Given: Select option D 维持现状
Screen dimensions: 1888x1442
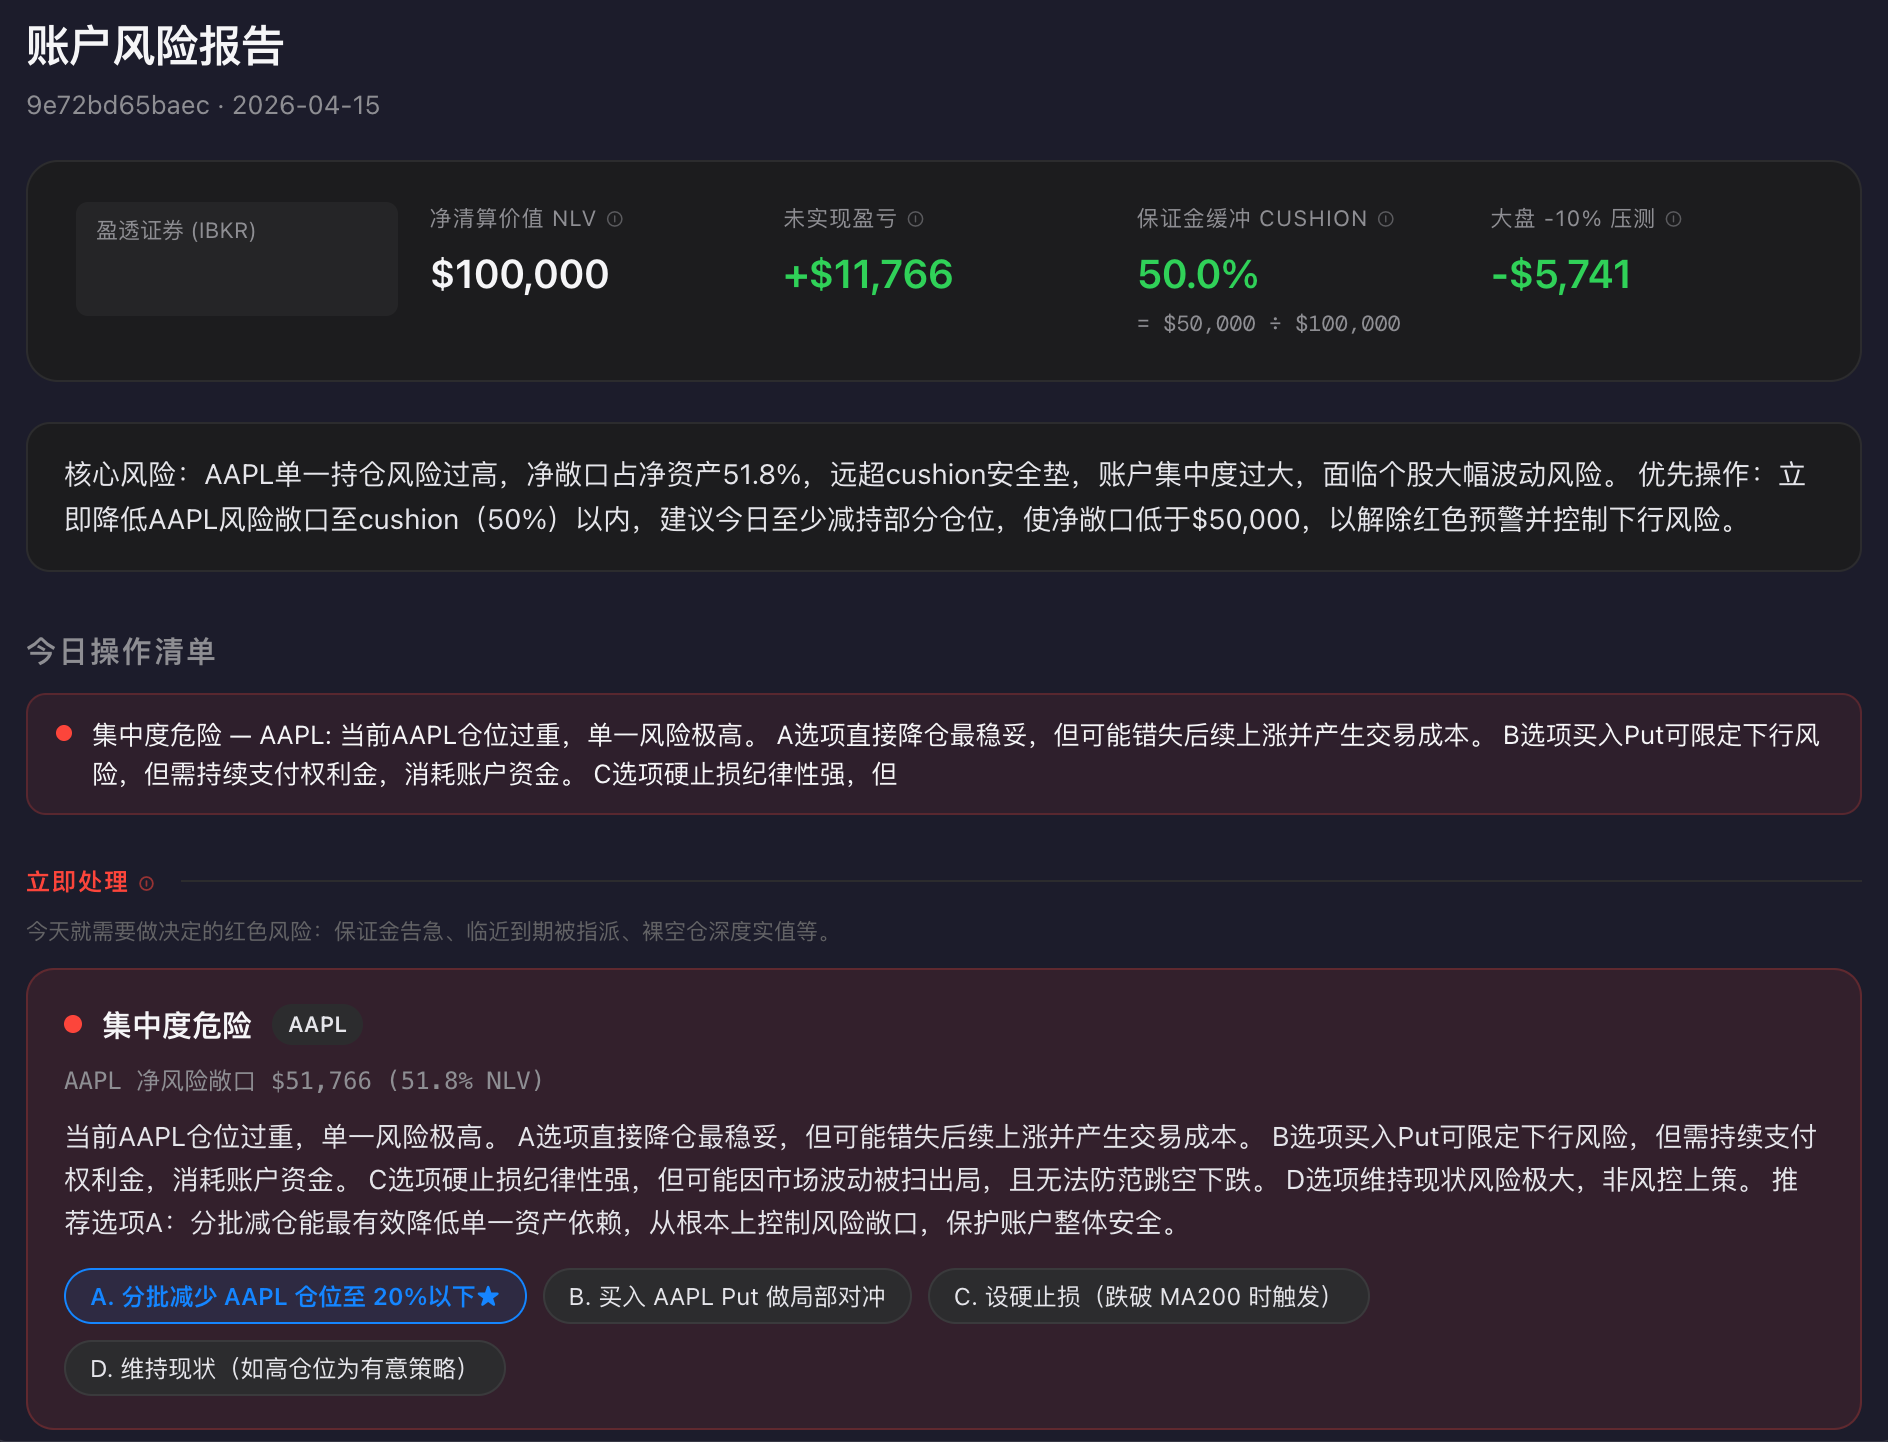Looking at the screenshot, I should [x=285, y=1367].
